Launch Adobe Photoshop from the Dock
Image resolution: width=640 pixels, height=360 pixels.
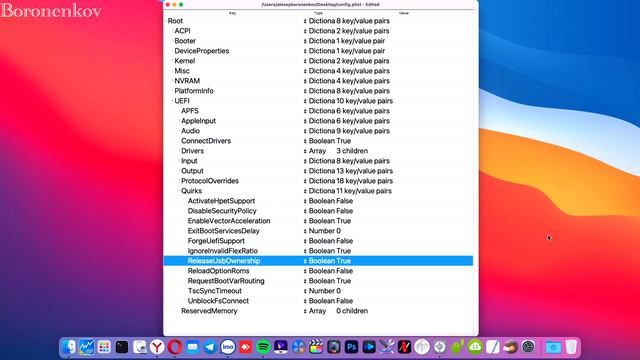(x=351, y=347)
